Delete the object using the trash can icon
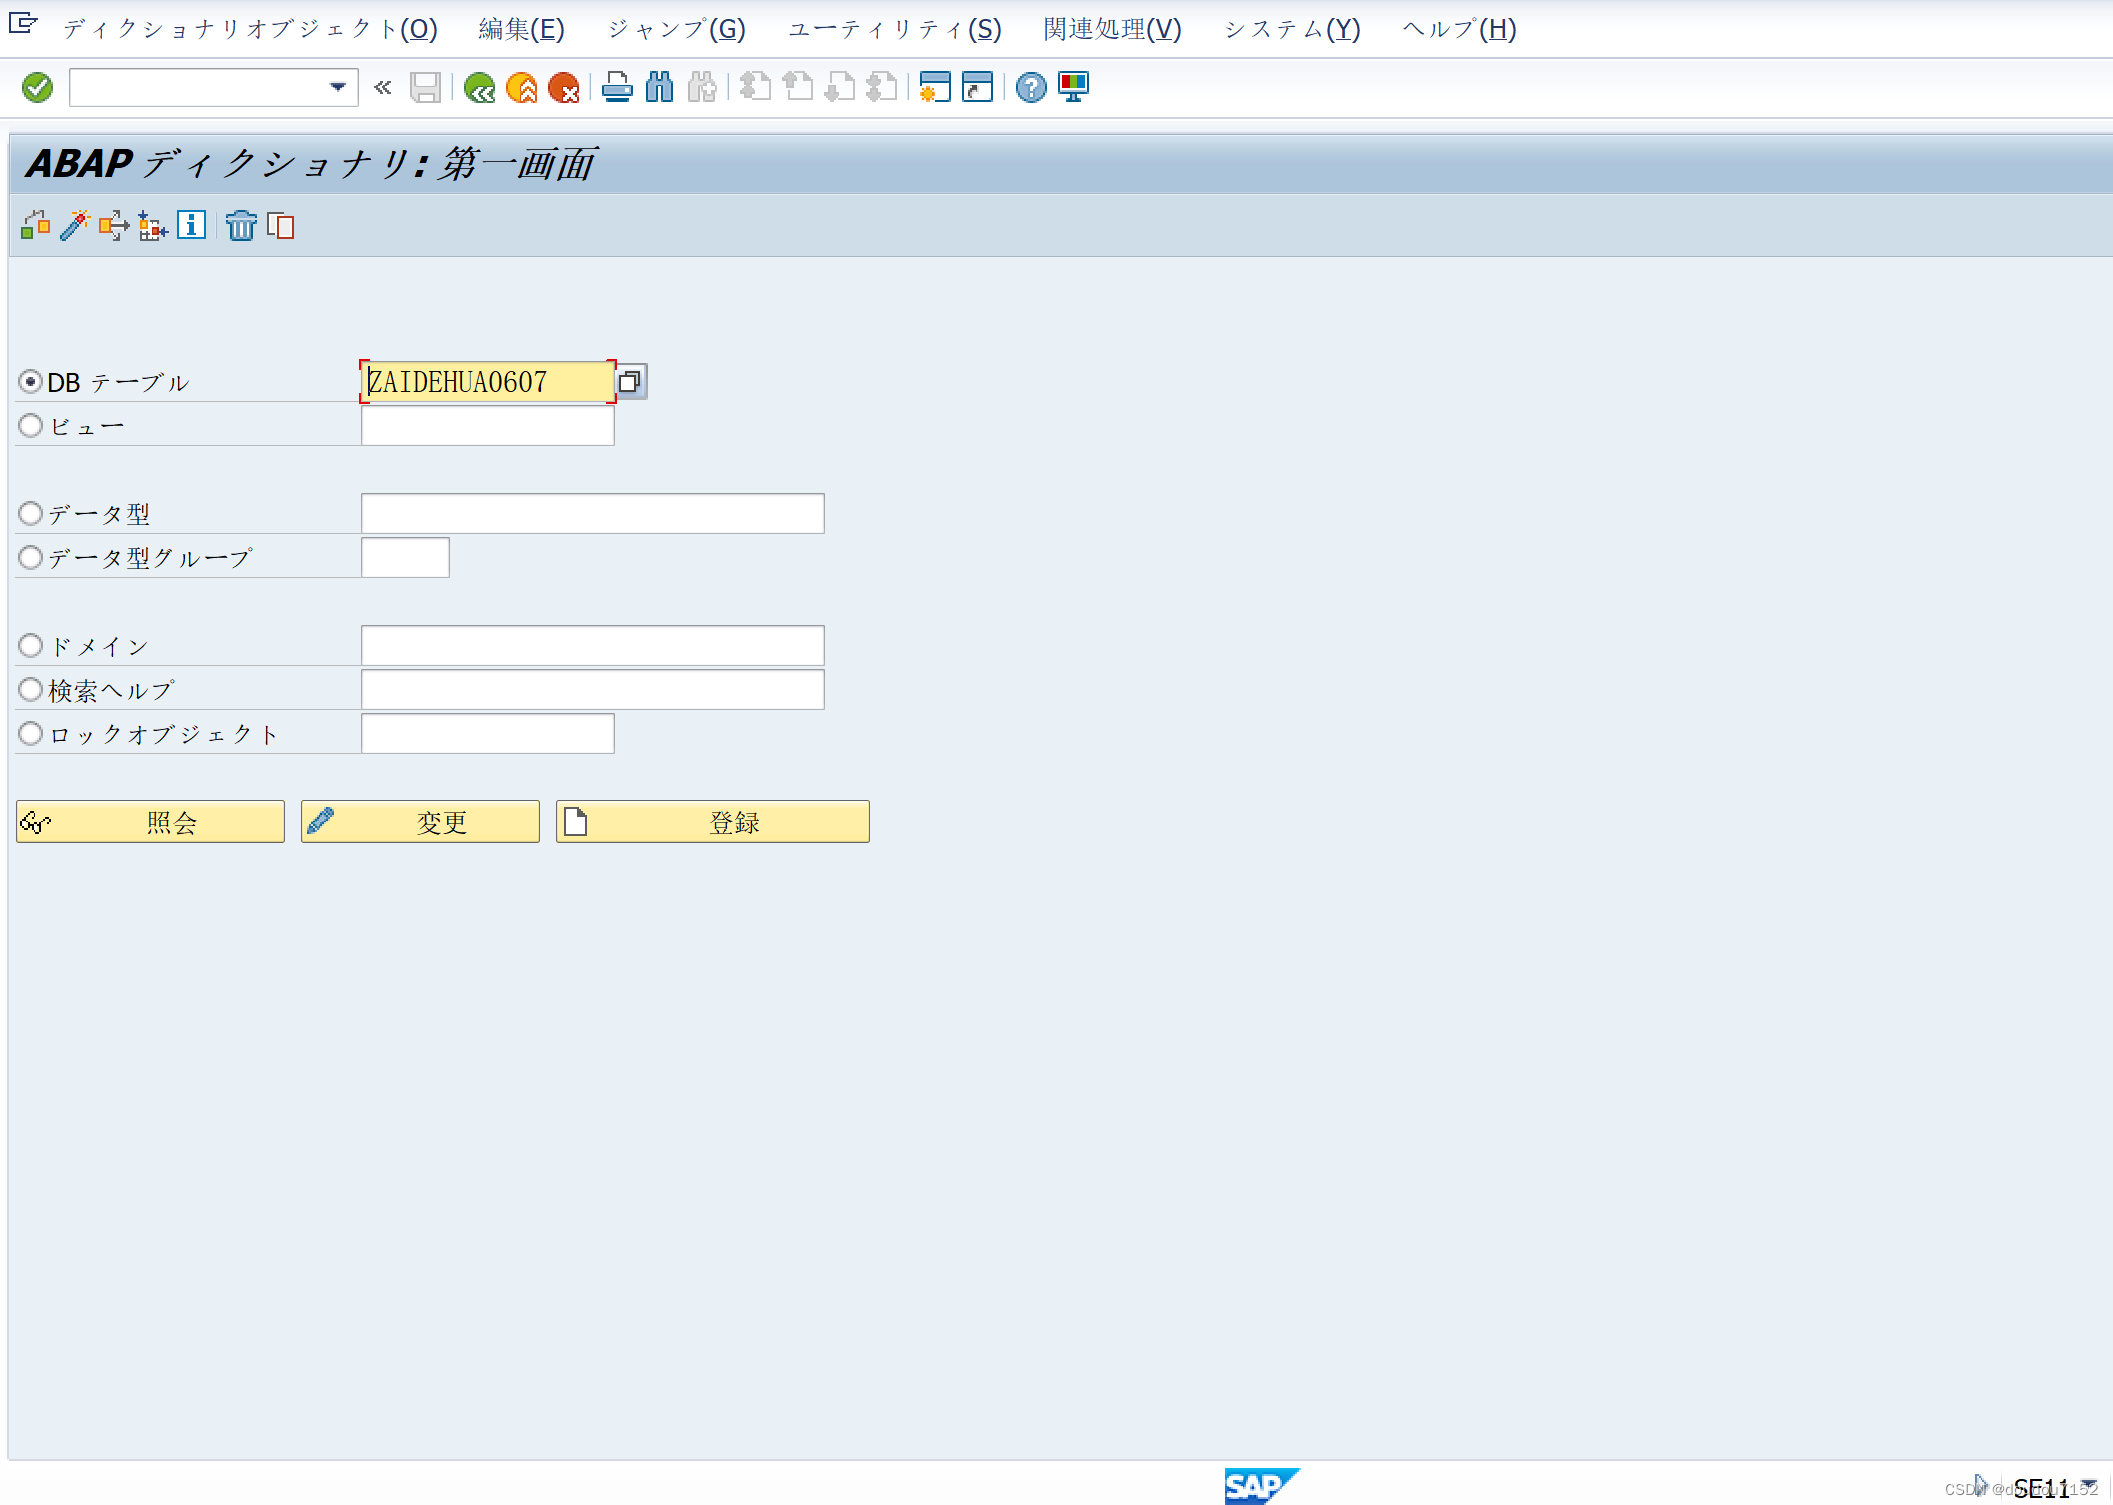2113x1505 pixels. [x=241, y=226]
